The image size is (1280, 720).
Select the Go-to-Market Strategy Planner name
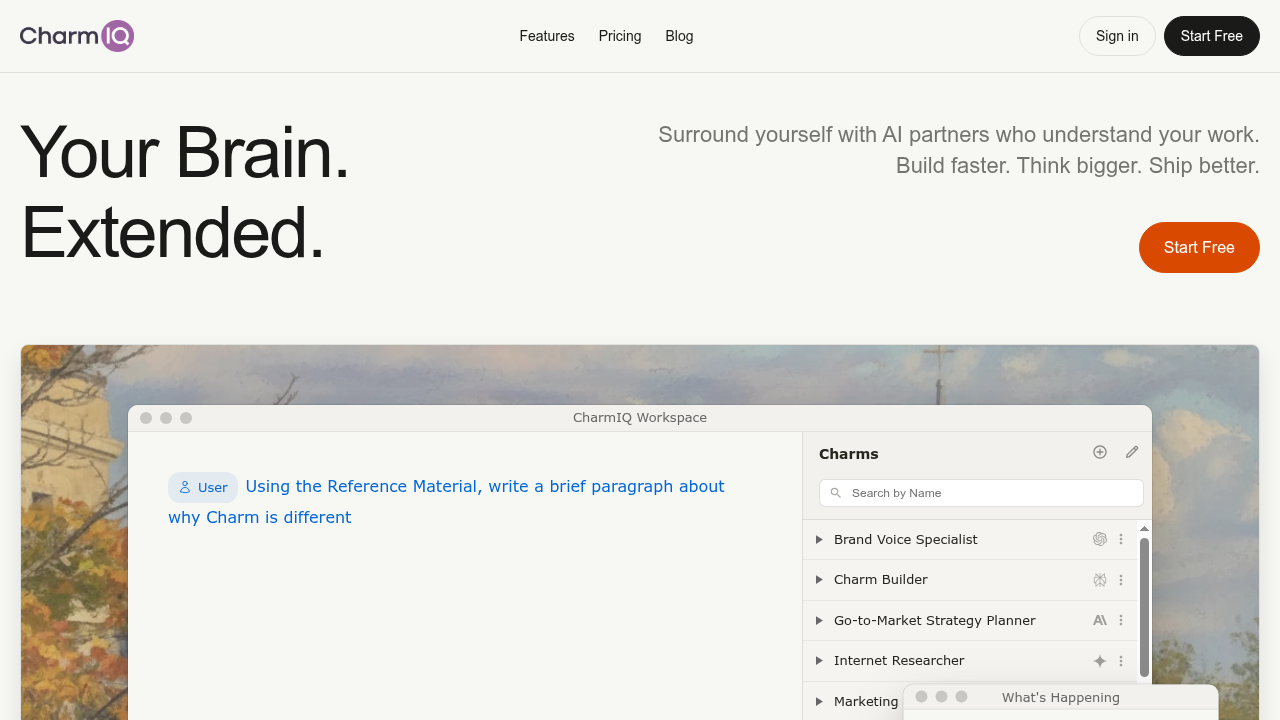[x=935, y=620]
